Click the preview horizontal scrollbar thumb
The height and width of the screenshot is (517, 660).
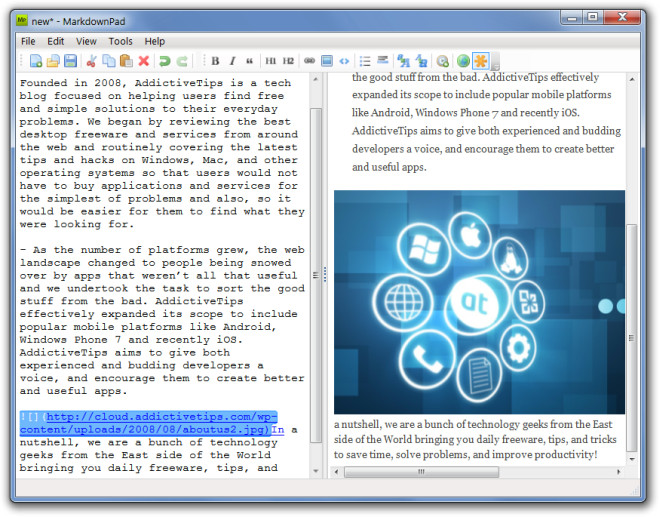click(421, 472)
